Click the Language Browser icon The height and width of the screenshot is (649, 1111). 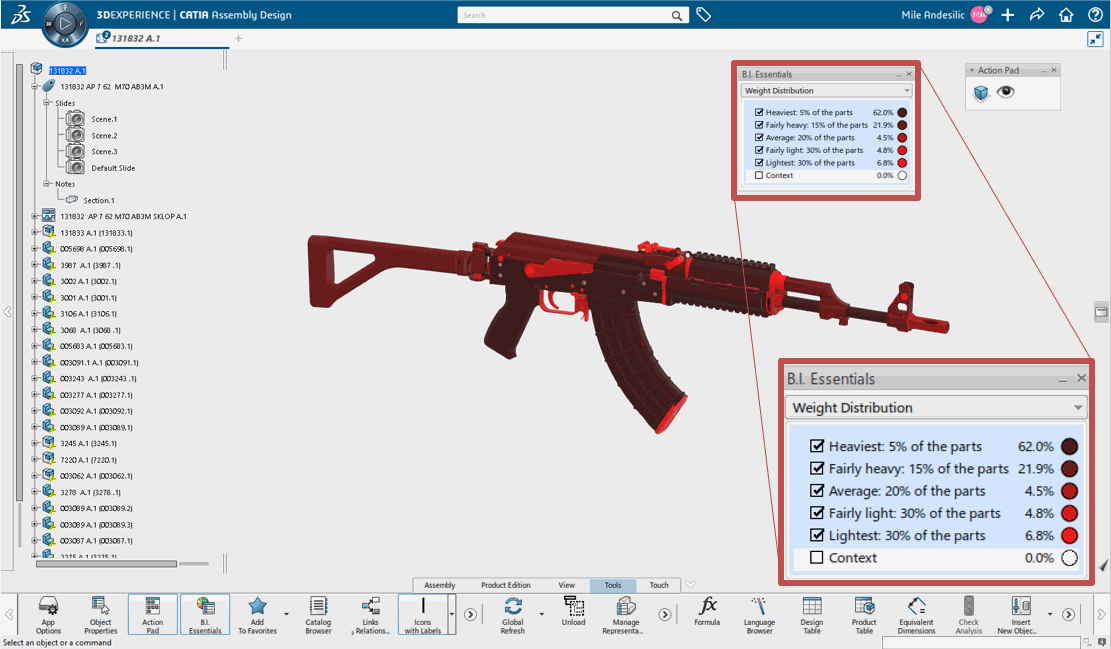pos(759,614)
